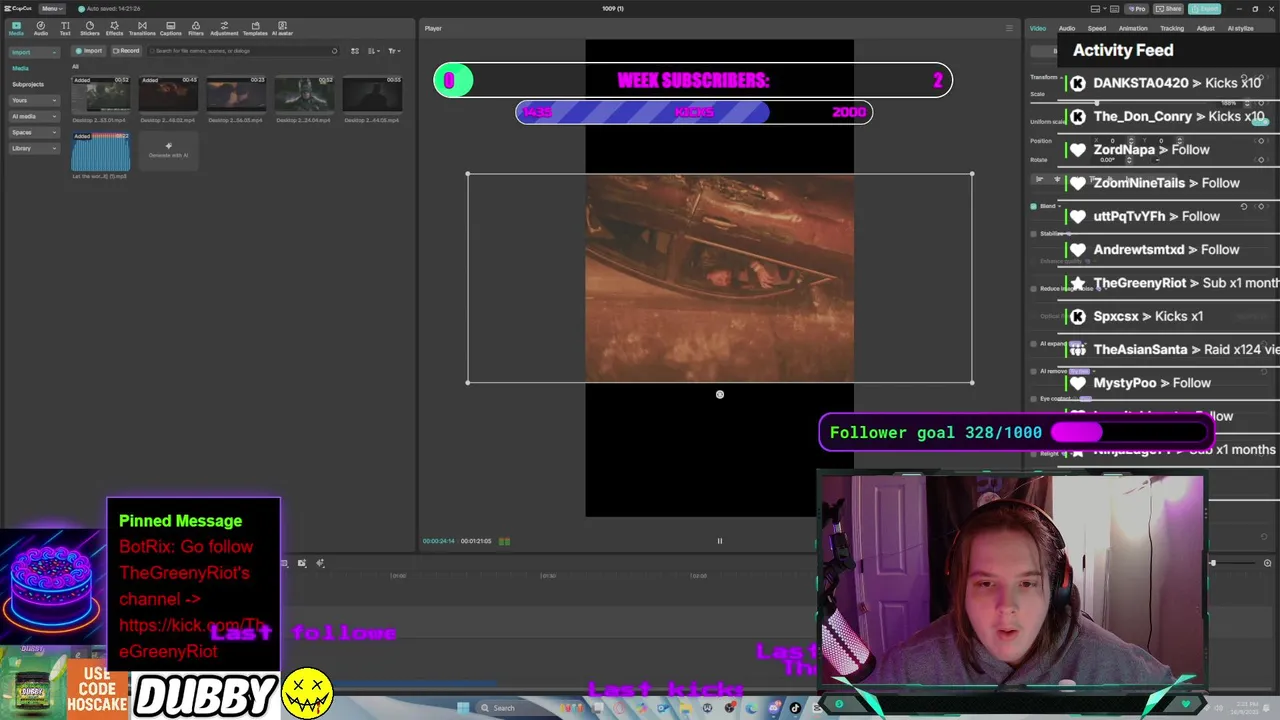Switch to the AI stylize tab
This screenshot has width=1280, height=720.
coord(1240,28)
